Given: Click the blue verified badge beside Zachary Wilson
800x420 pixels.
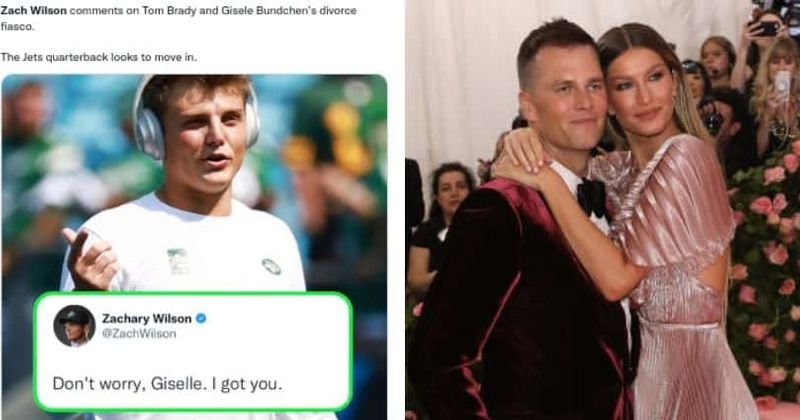Looking at the screenshot, I should 201,318.
